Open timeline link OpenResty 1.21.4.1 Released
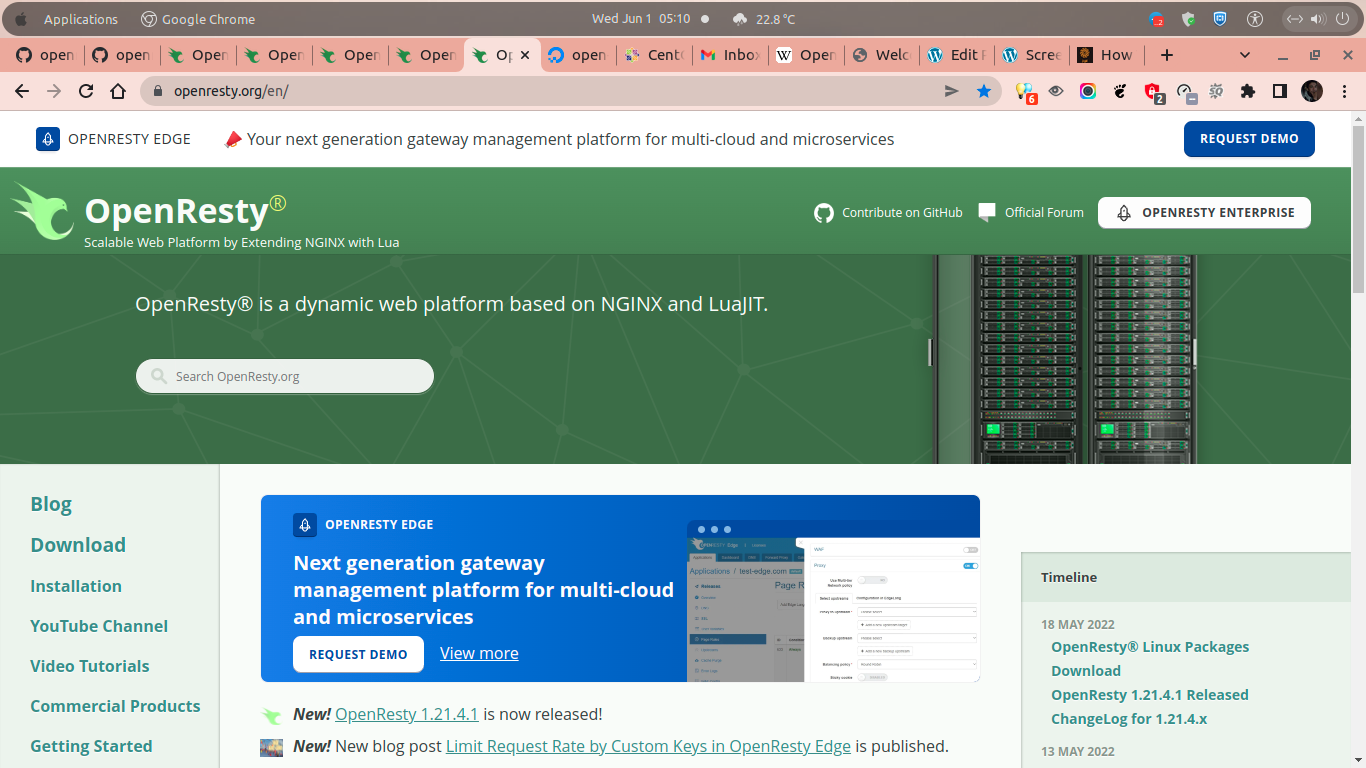Image resolution: width=1366 pixels, height=768 pixels. pyautogui.click(x=1150, y=695)
